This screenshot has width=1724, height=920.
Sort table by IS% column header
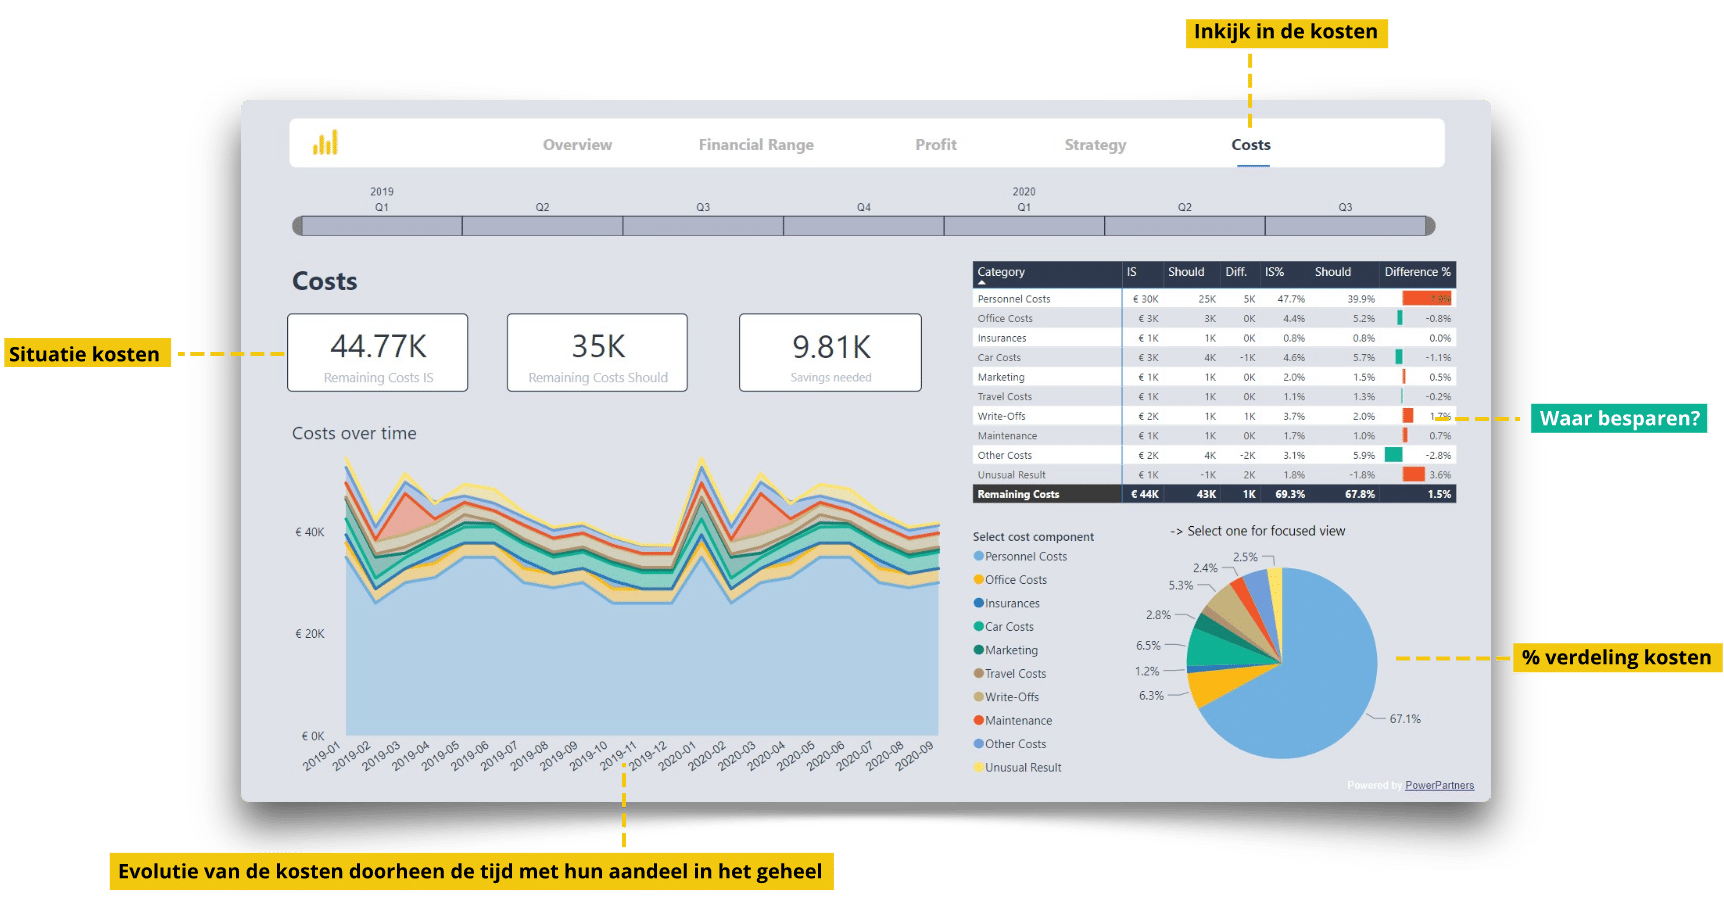pos(1274,272)
